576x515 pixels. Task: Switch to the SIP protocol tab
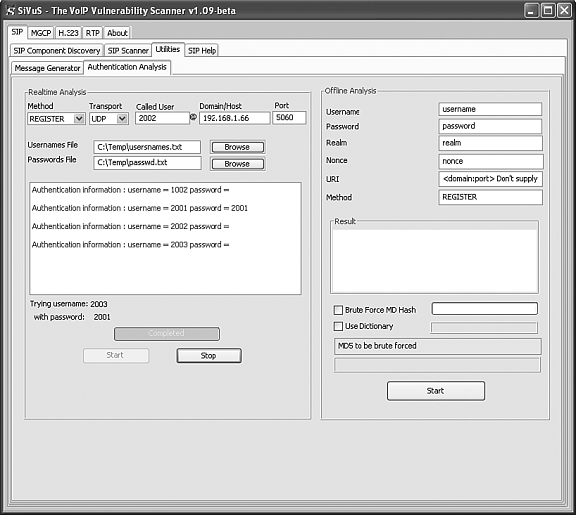(x=17, y=32)
